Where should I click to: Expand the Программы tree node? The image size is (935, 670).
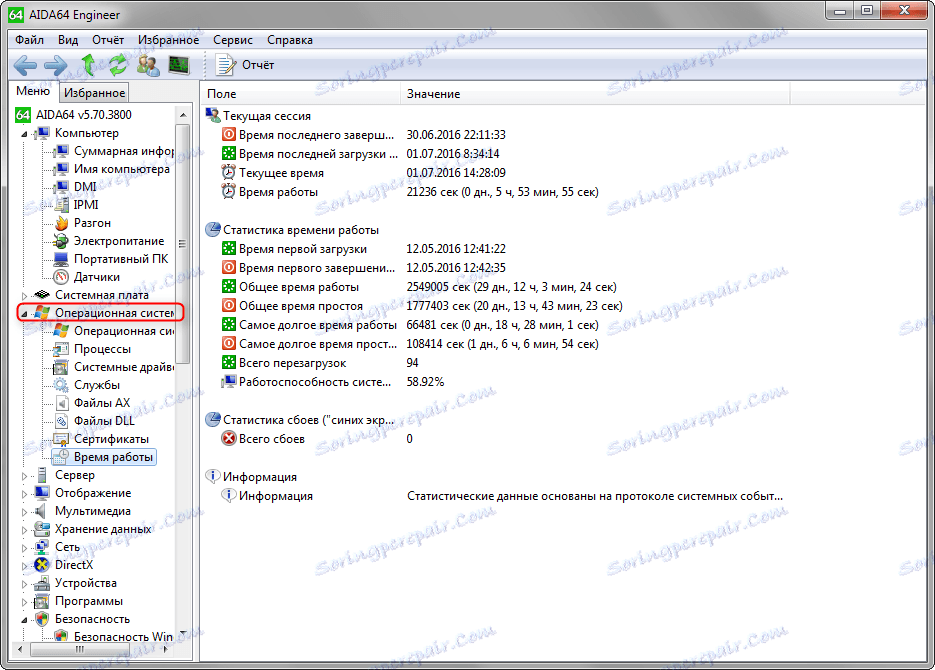(x=24, y=601)
